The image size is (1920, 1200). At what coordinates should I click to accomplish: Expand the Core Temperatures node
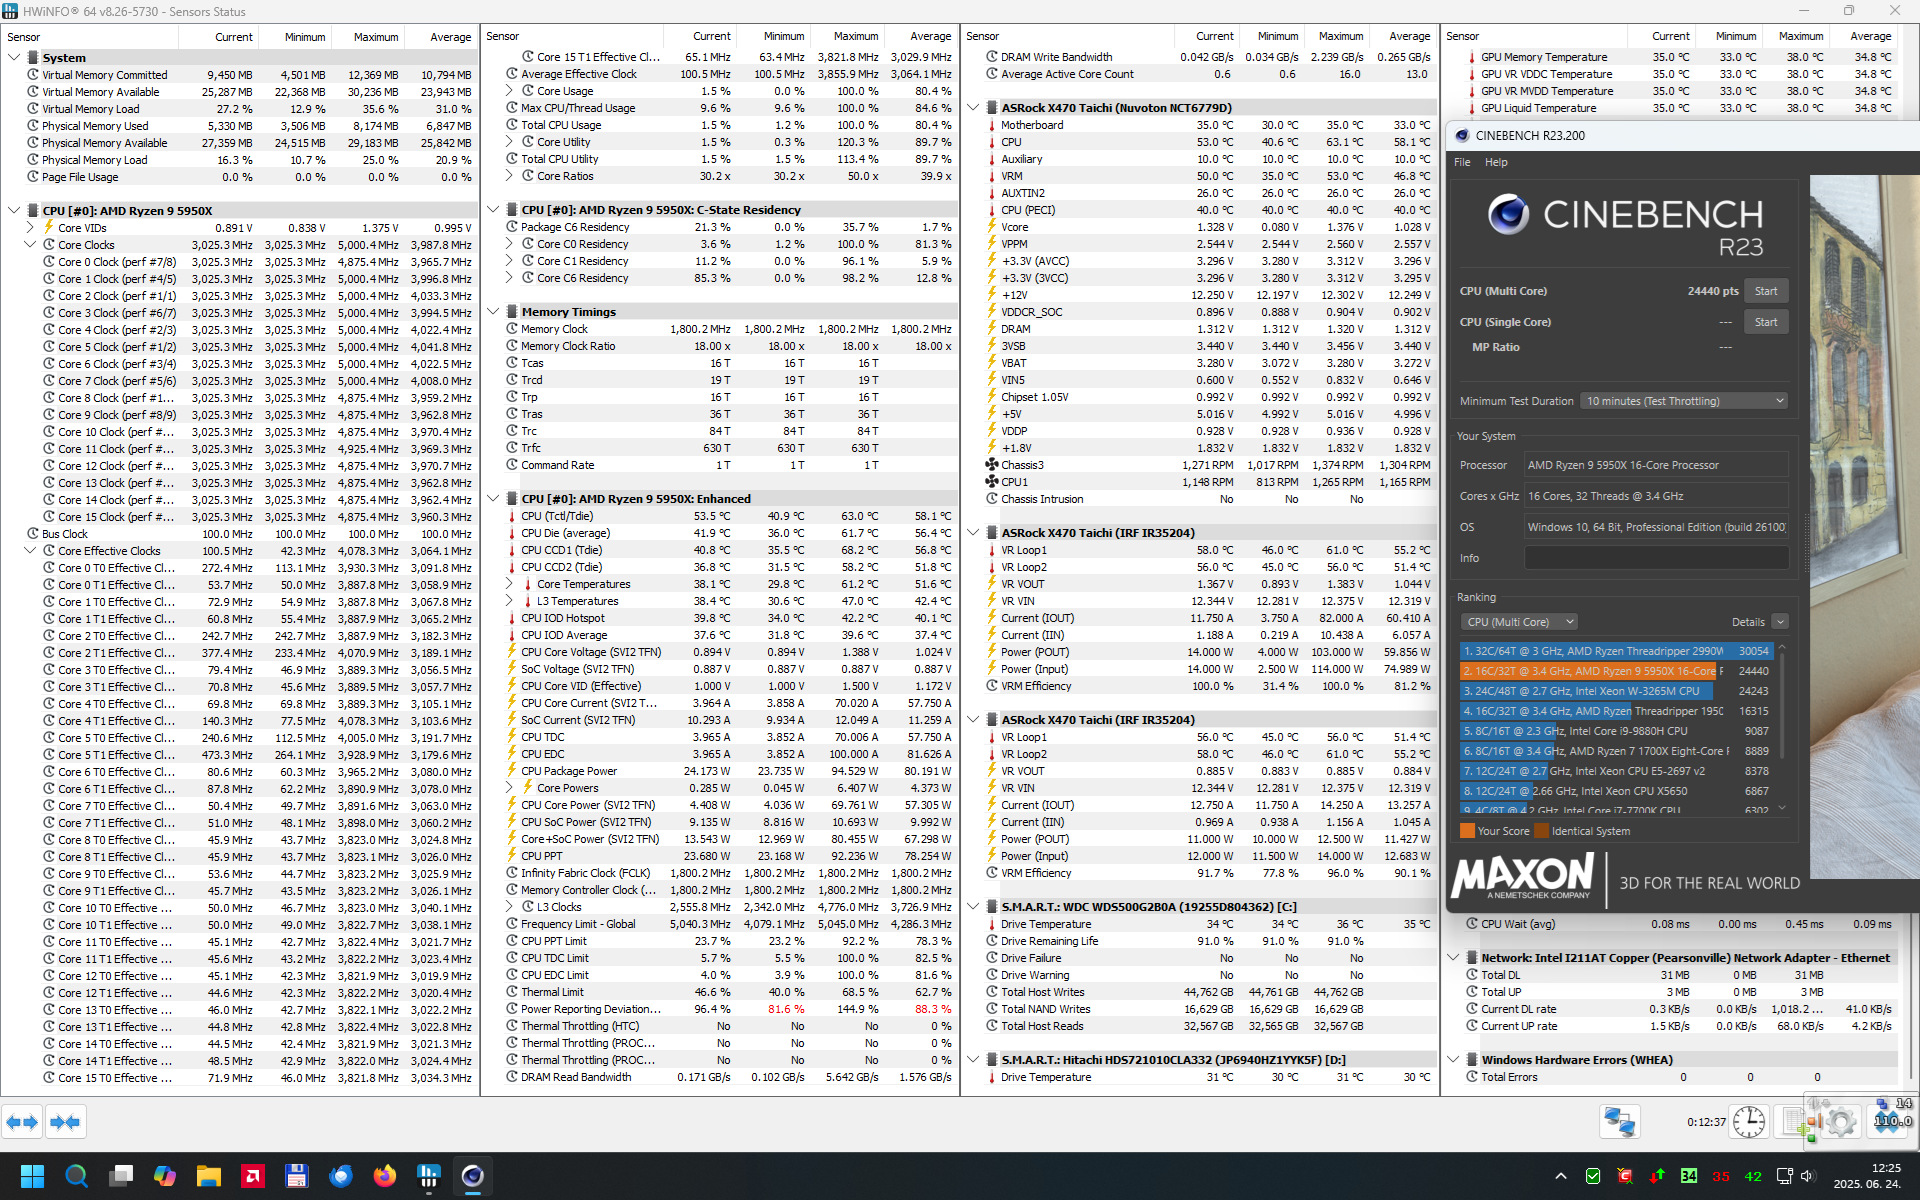pyautogui.click(x=510, y=584)
